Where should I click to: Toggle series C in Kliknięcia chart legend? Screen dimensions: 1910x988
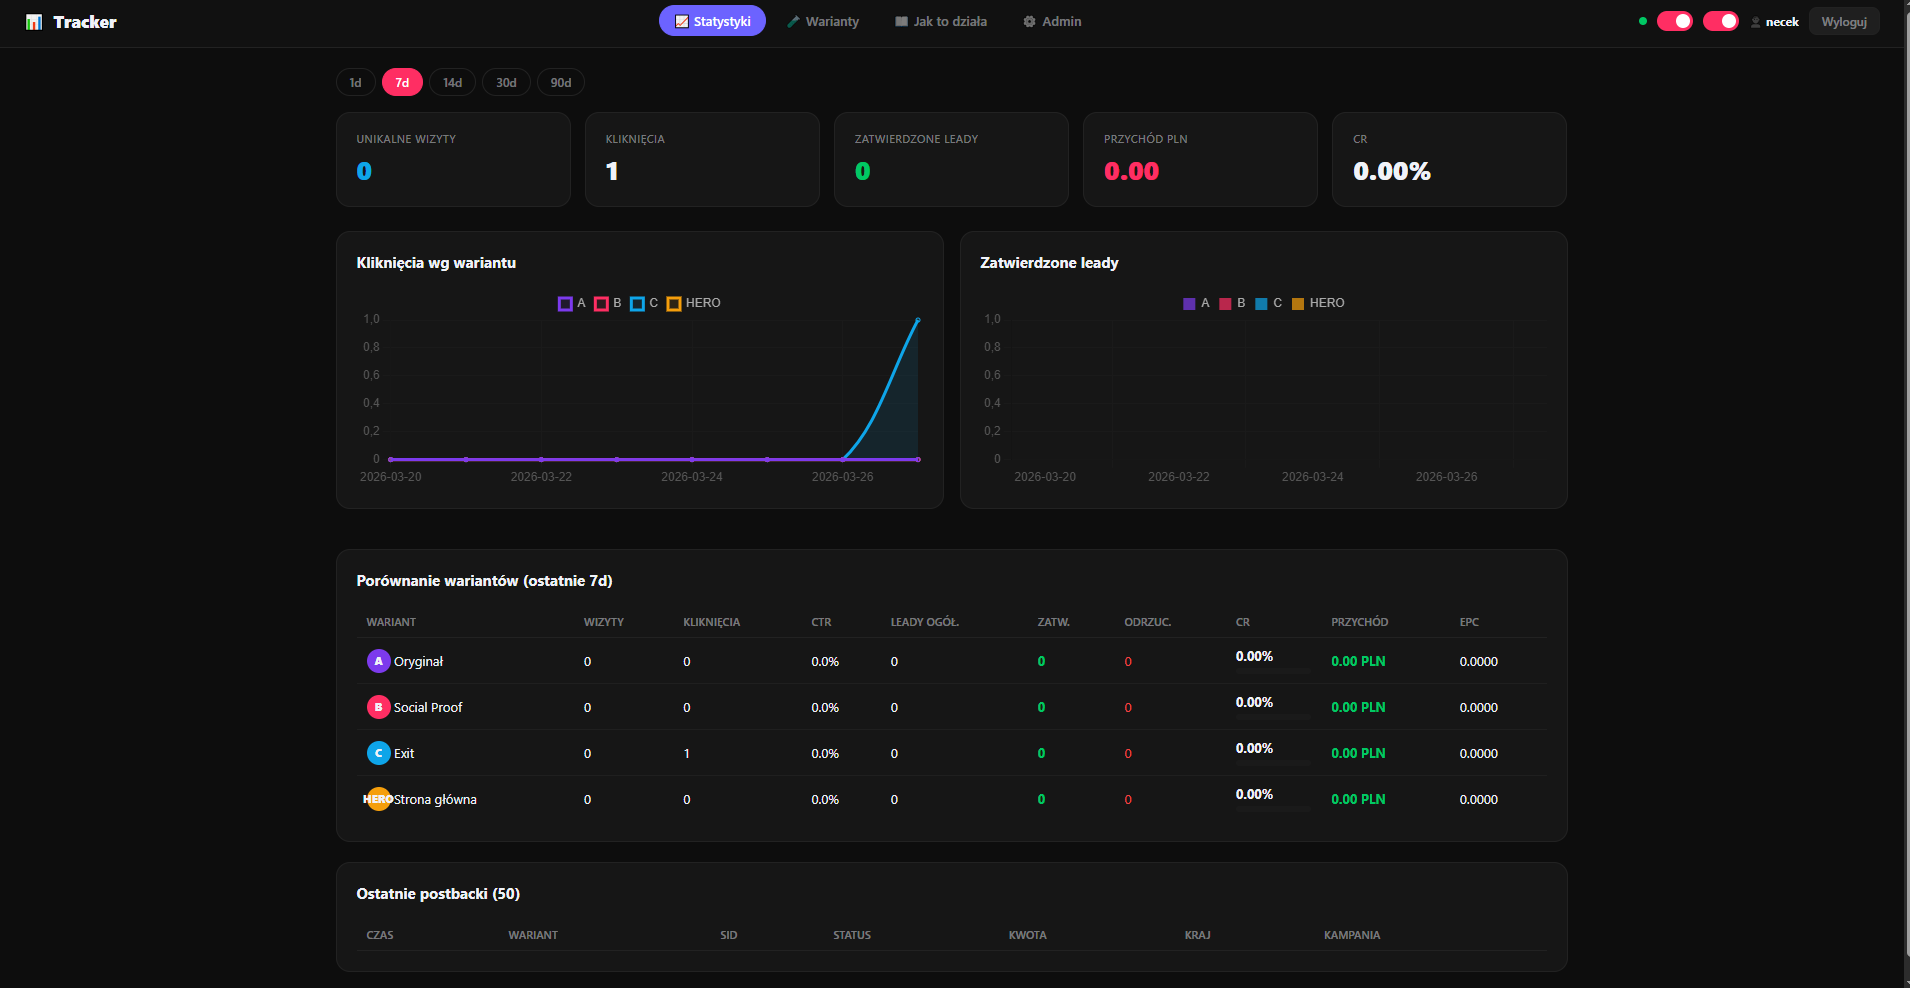644,303
